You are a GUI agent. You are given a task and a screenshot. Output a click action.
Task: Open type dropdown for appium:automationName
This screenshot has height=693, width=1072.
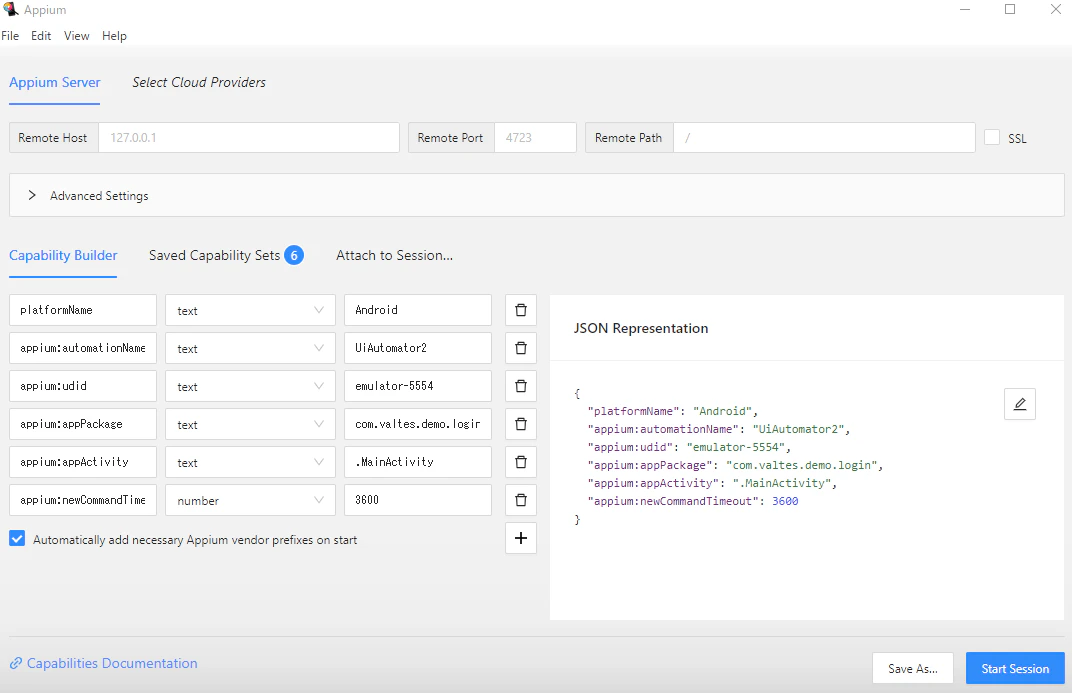[250, 348]
